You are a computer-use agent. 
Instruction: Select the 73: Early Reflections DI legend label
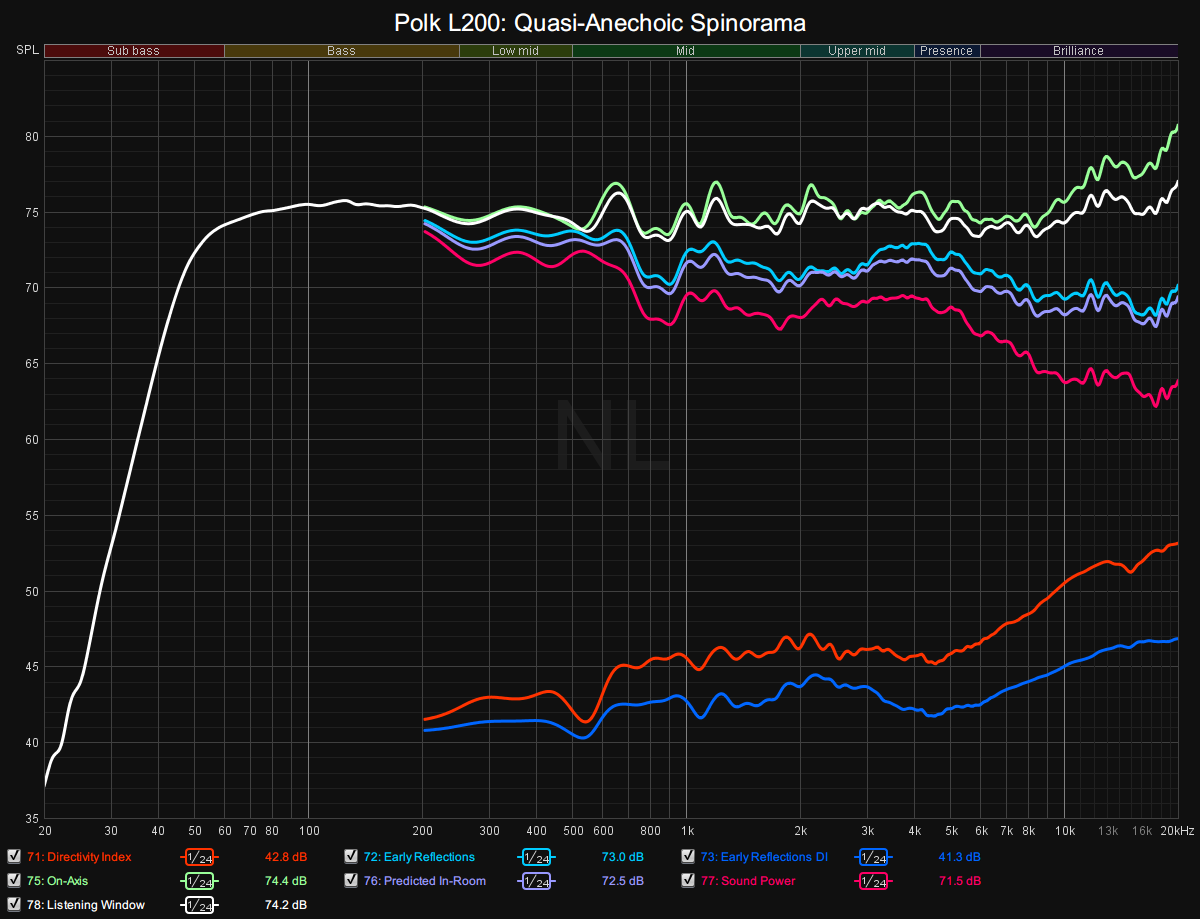pos(764,857)
